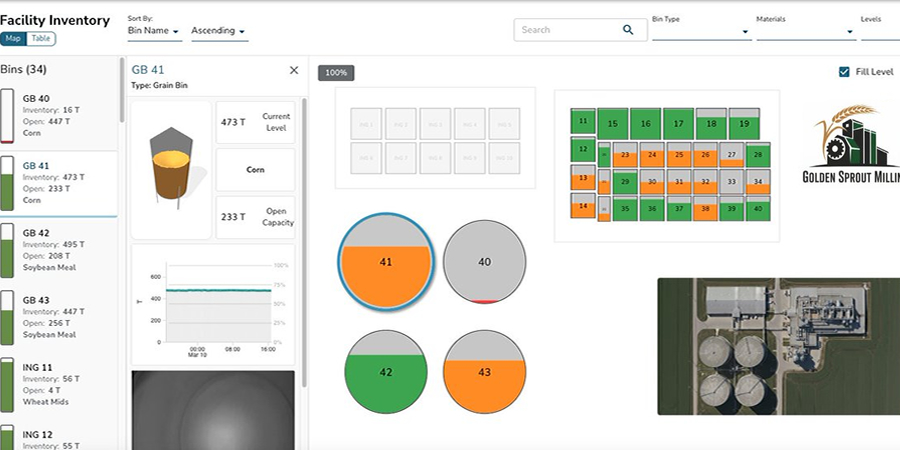Viewport: 900px width, 450px height.
Task: Select GB 40 in bins list
Action: click(x=60, y=115)
